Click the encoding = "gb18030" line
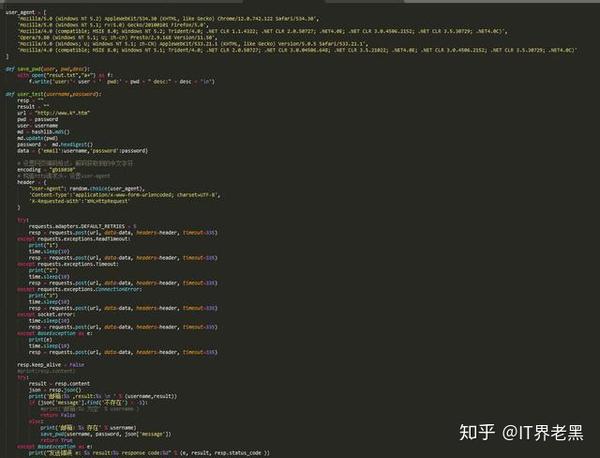This screenshot has width=600, height=458. (x=46, y=170)
